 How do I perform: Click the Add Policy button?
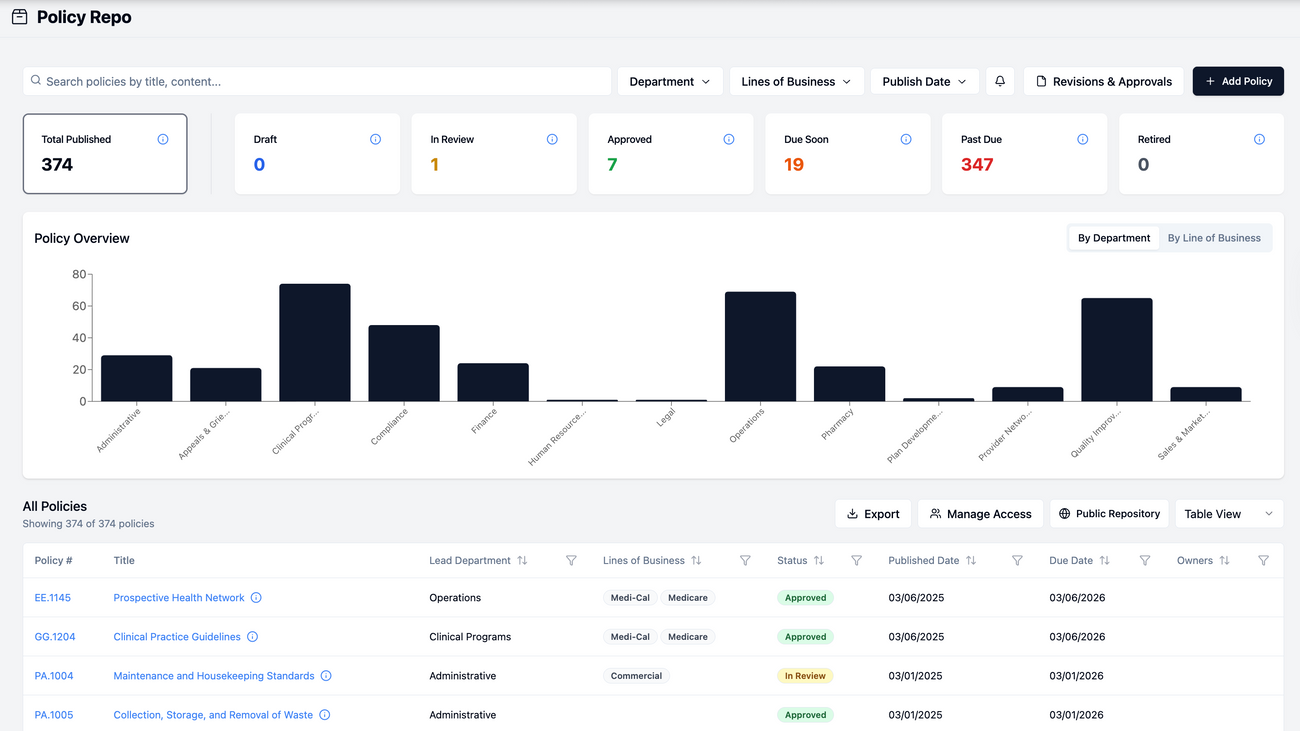[x=1238, y=81]
